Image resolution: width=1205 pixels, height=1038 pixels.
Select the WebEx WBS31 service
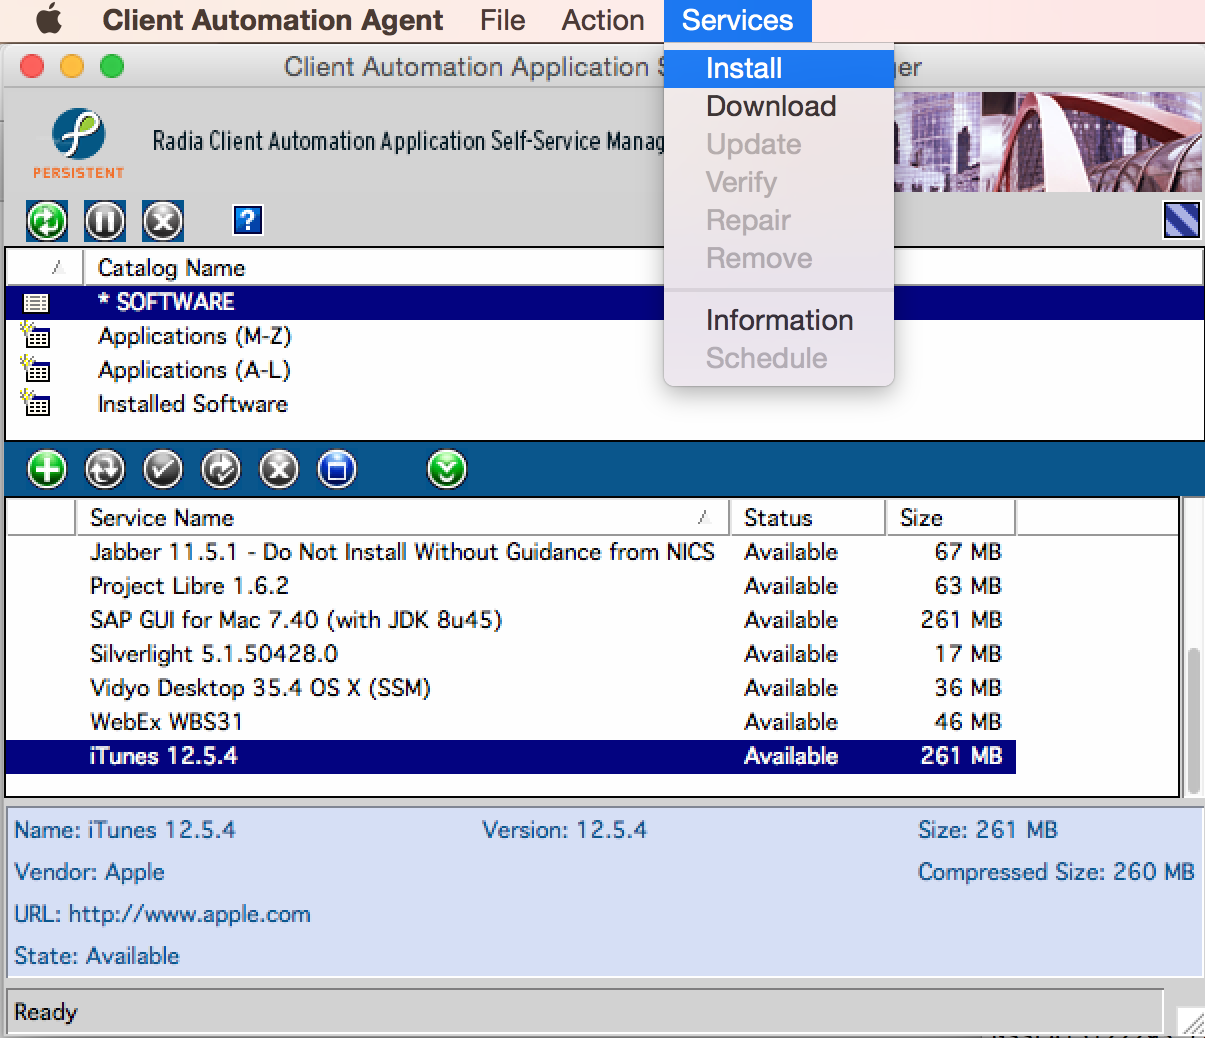(511, 722)
